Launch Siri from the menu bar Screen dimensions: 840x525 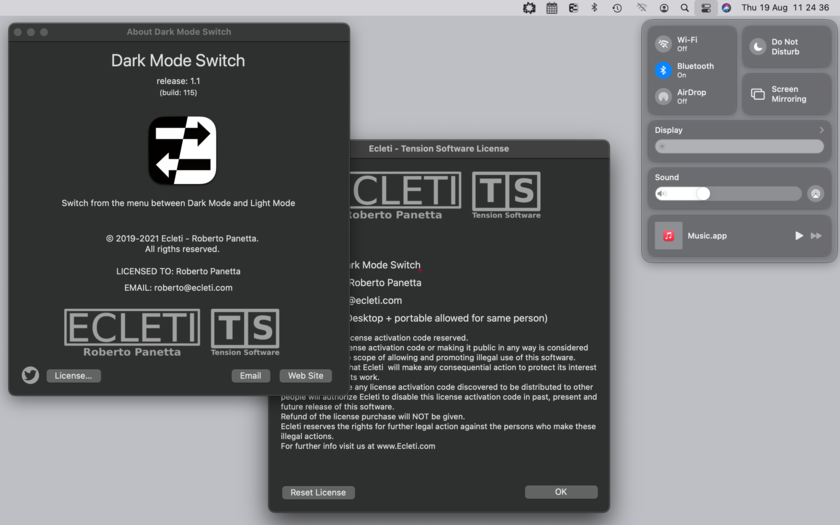tap(726, 8)
